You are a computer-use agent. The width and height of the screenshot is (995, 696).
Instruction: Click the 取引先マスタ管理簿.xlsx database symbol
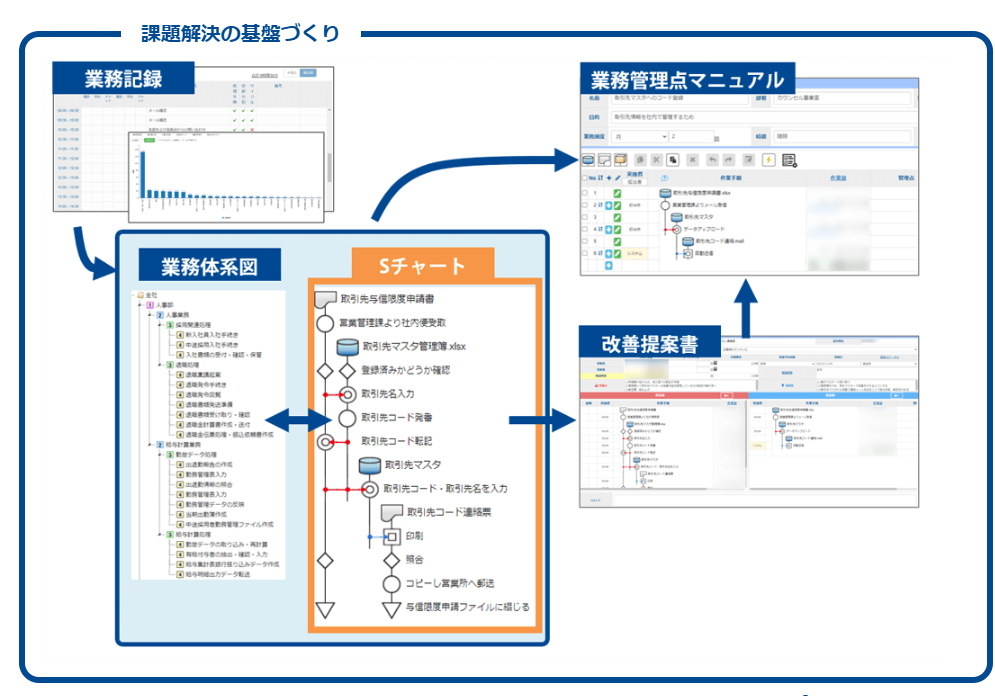(x=348, y=347)
